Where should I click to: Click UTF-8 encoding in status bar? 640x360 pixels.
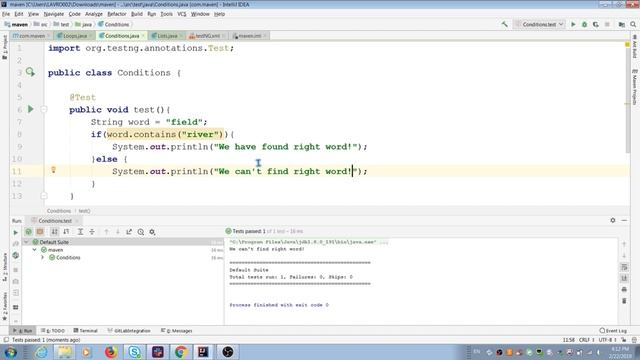point(607,340)
